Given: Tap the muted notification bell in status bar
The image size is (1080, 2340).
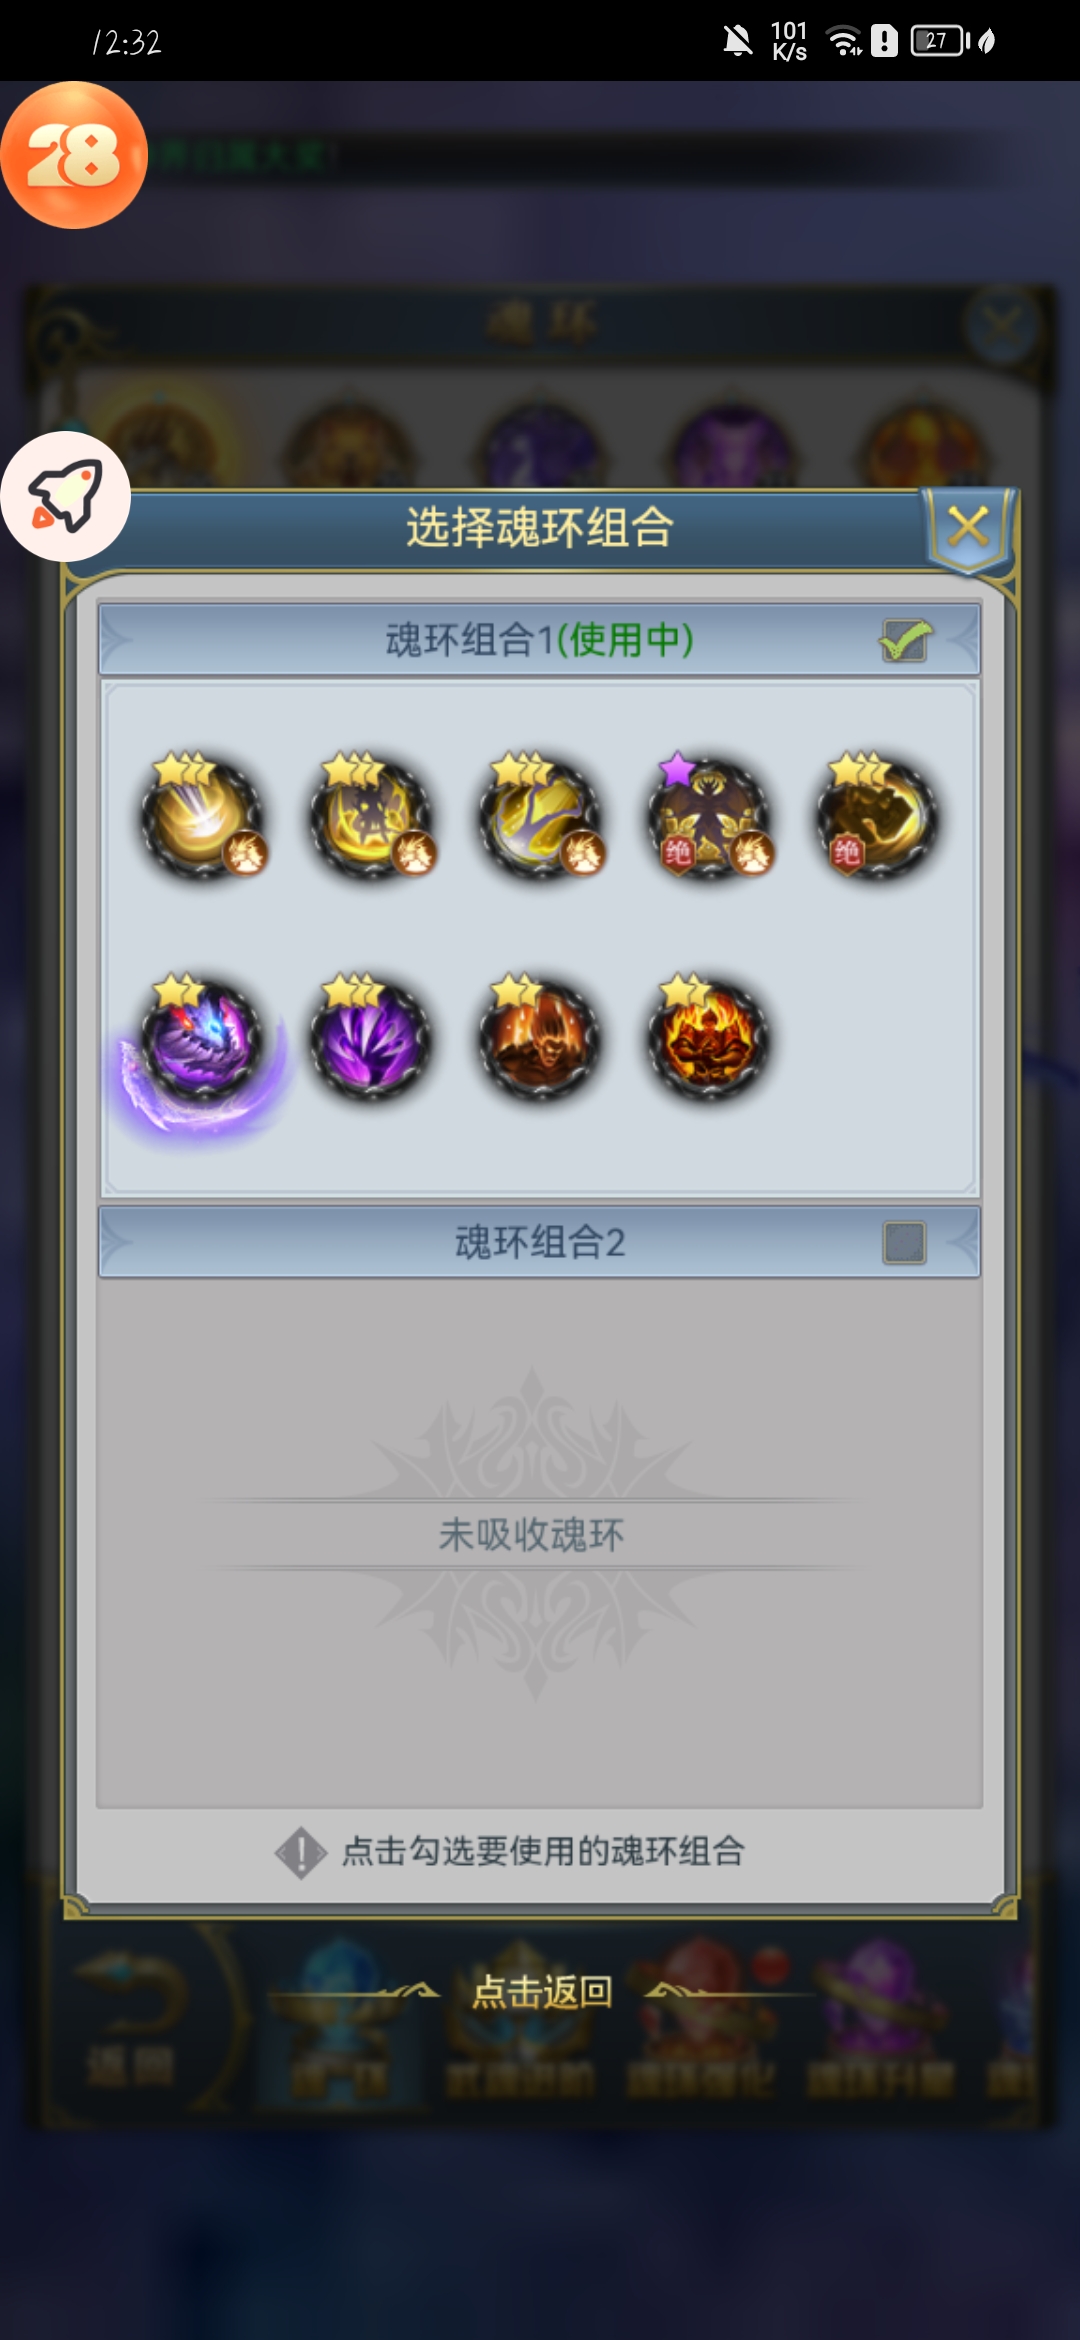Looking at the screenshot, I should pos(738,41).
